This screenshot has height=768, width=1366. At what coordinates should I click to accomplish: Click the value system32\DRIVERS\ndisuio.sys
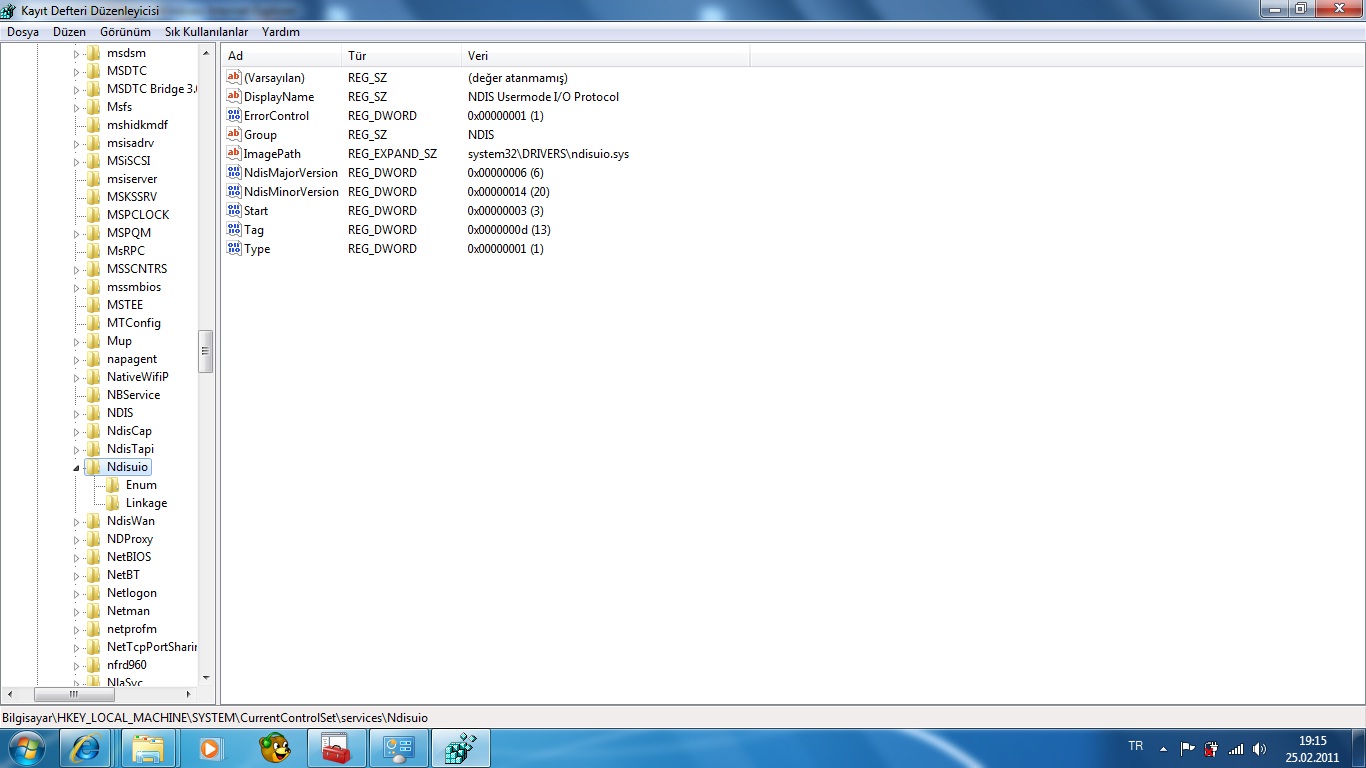pyautogui.click(x=548, y=154)
